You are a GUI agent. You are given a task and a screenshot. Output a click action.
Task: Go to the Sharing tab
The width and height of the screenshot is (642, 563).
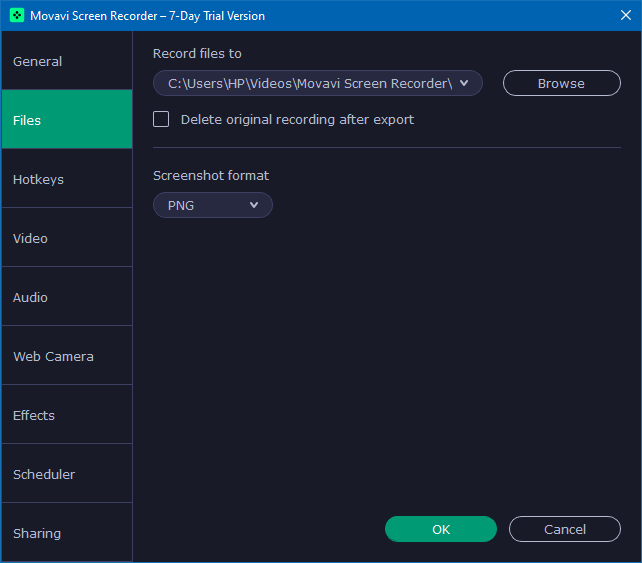point(67,532)
